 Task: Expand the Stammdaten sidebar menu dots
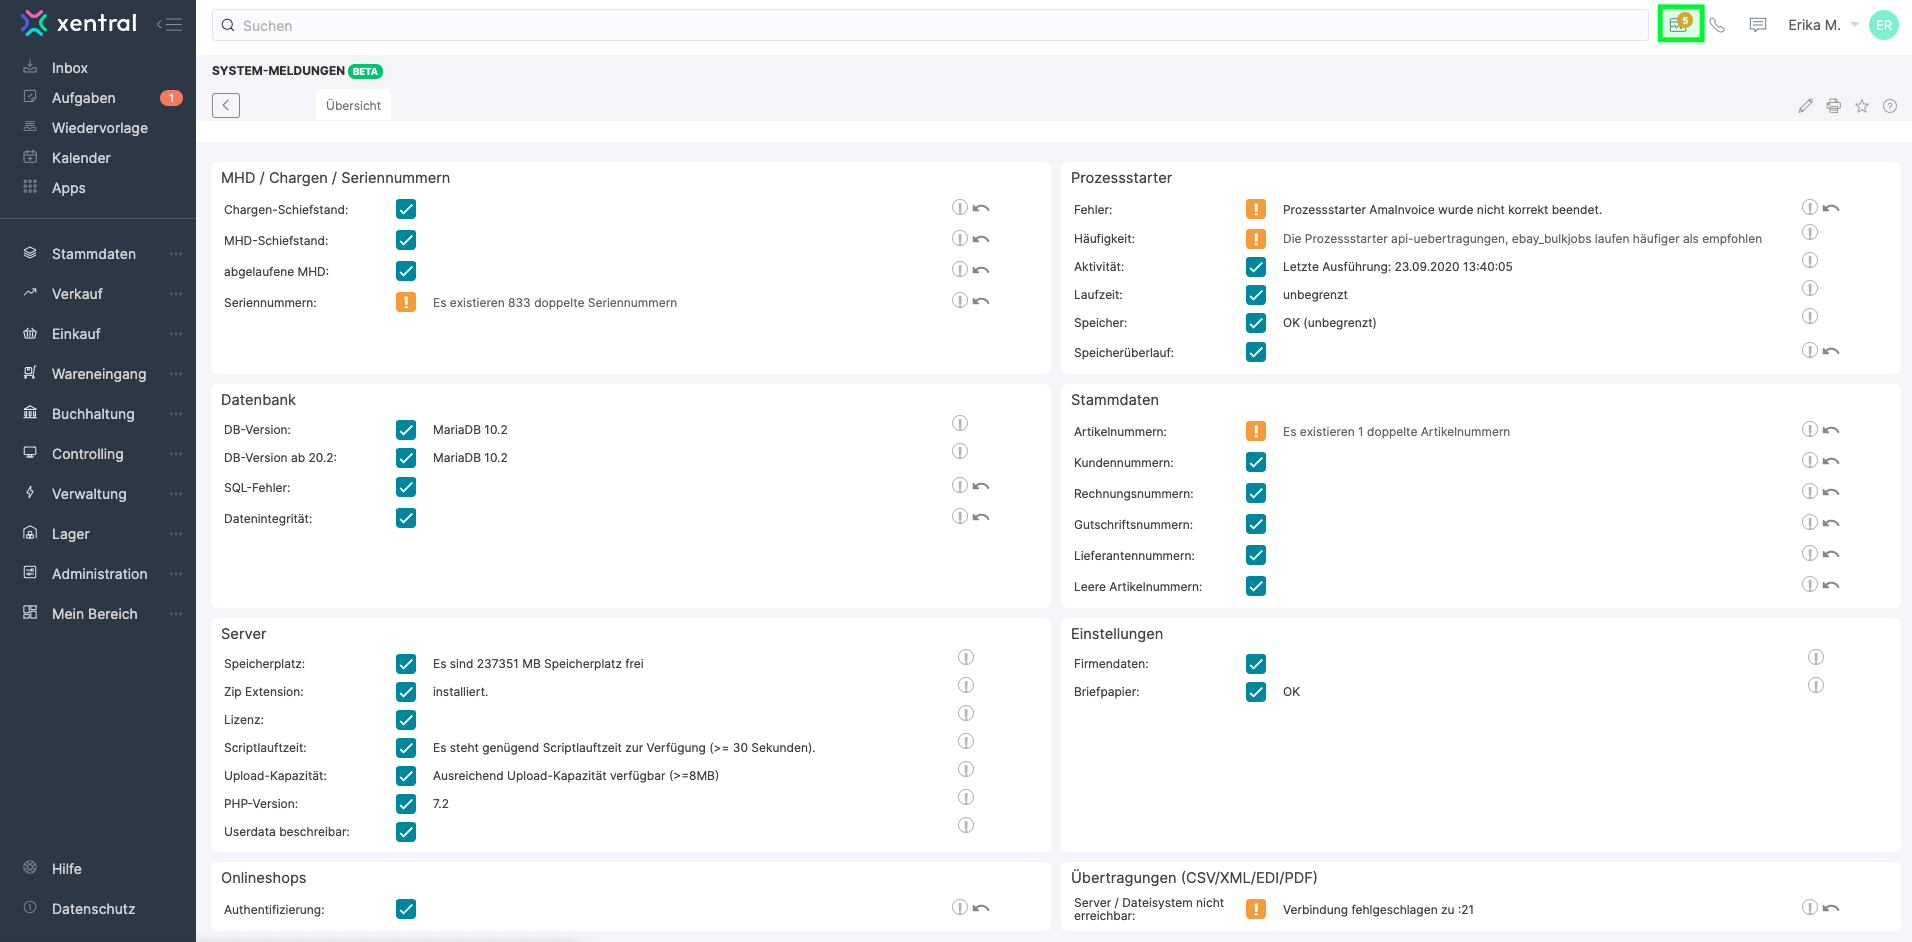tap(176, 254)
